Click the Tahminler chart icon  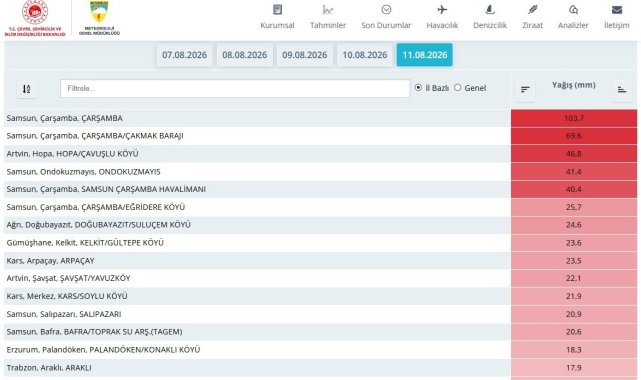(x=327, y=10)
